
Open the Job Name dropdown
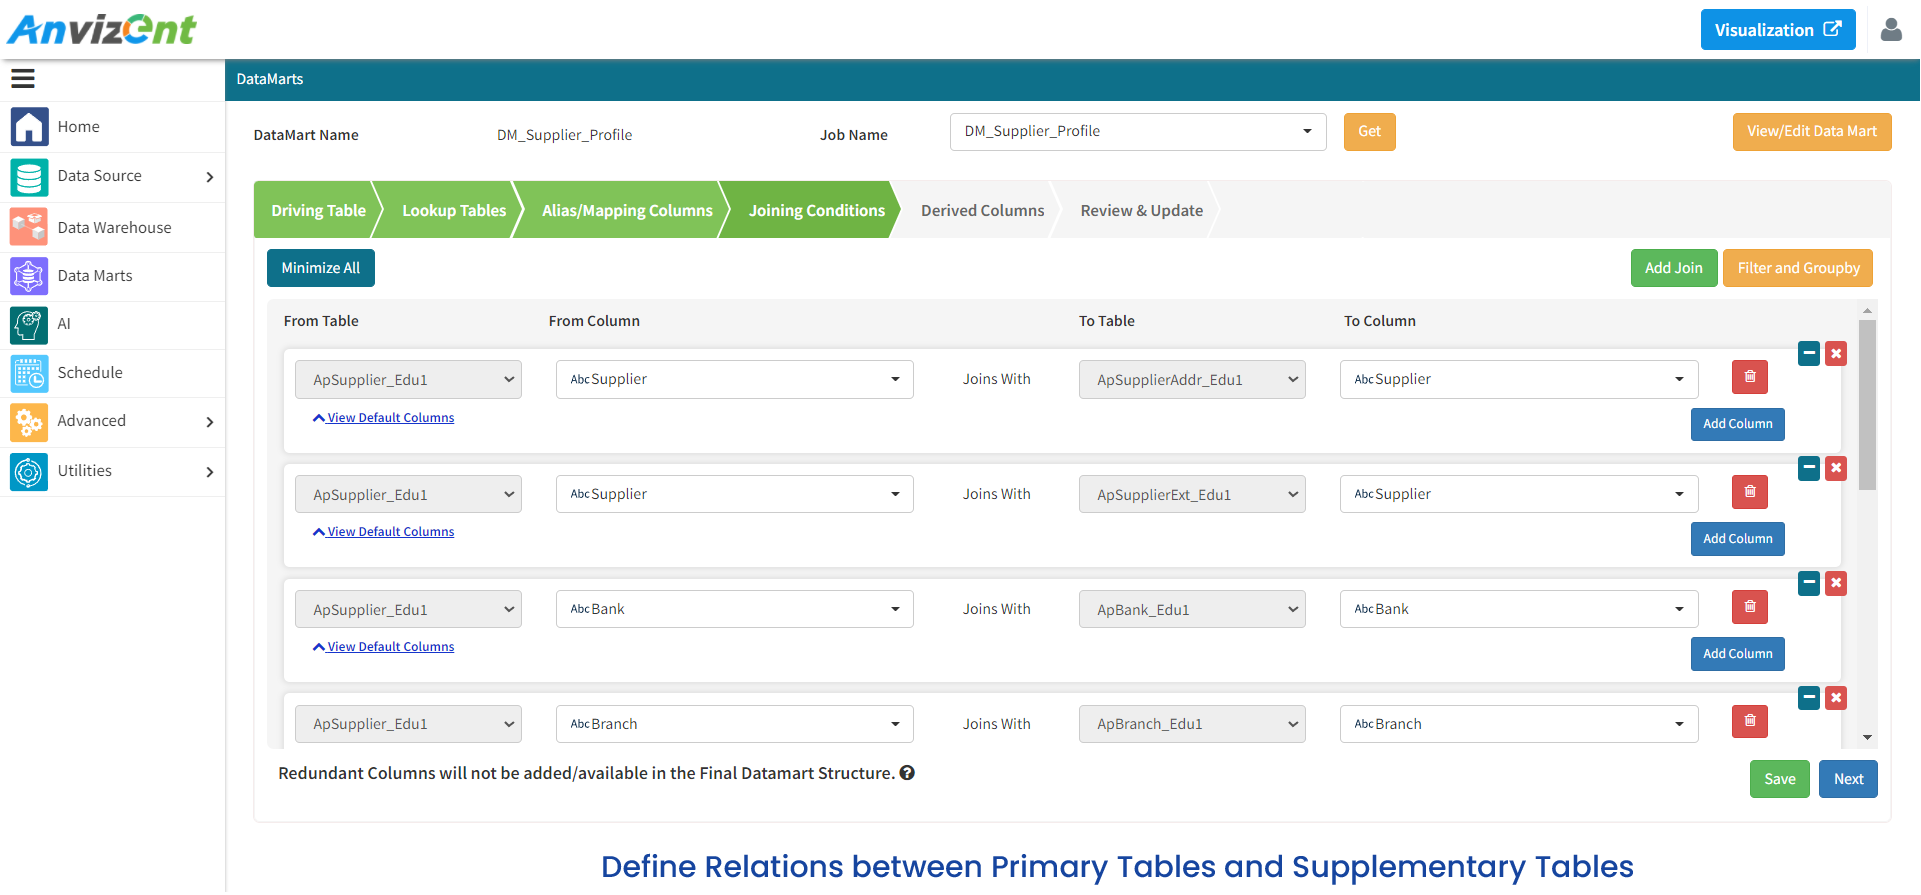tap(1138, 132)
